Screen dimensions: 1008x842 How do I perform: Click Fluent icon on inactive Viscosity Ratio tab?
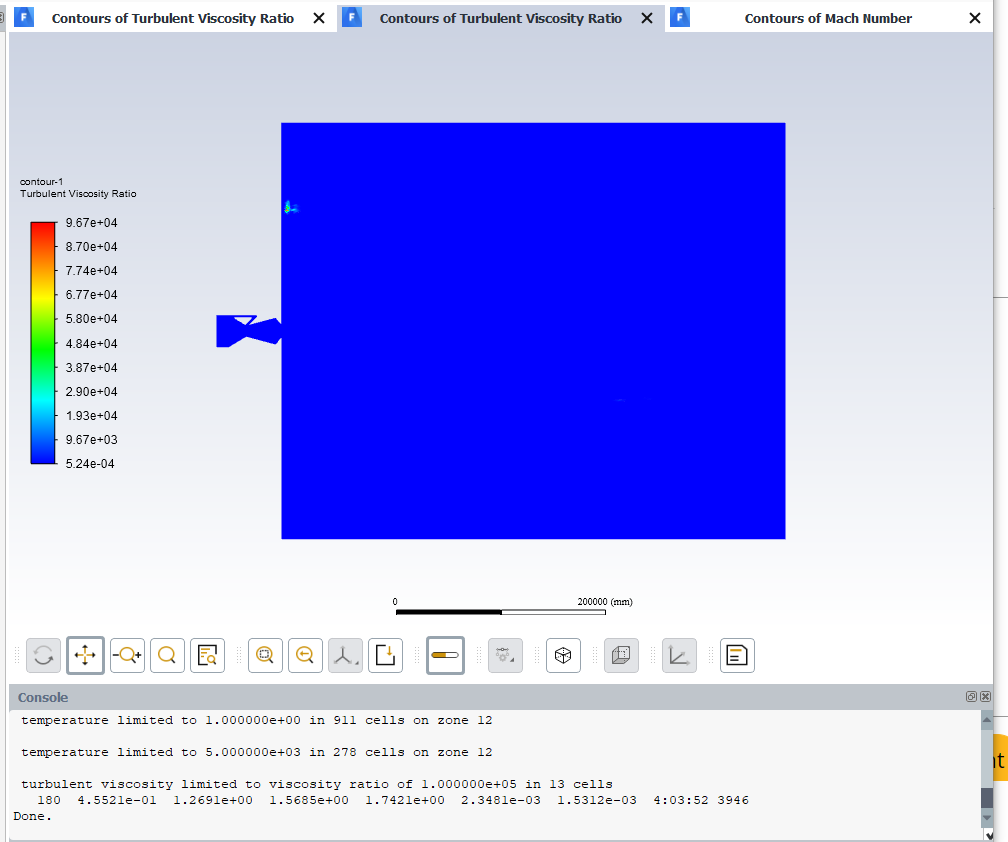[x=24, y=17]
